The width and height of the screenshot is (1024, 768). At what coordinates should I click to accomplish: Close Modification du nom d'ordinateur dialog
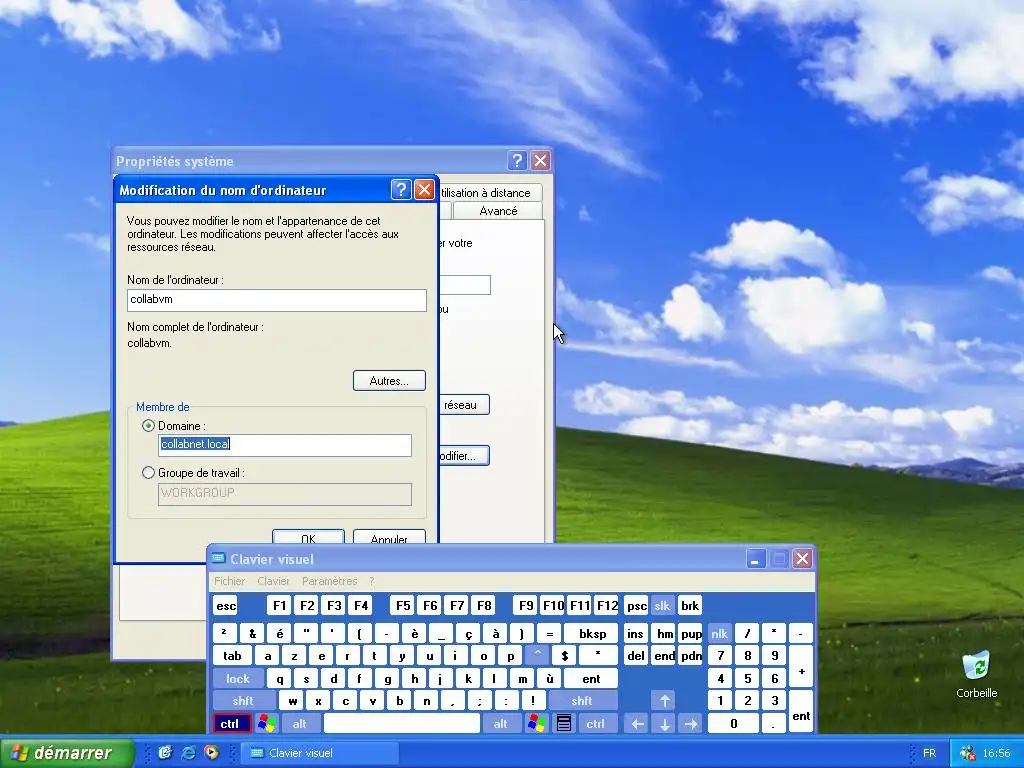[x=424, y=190]
